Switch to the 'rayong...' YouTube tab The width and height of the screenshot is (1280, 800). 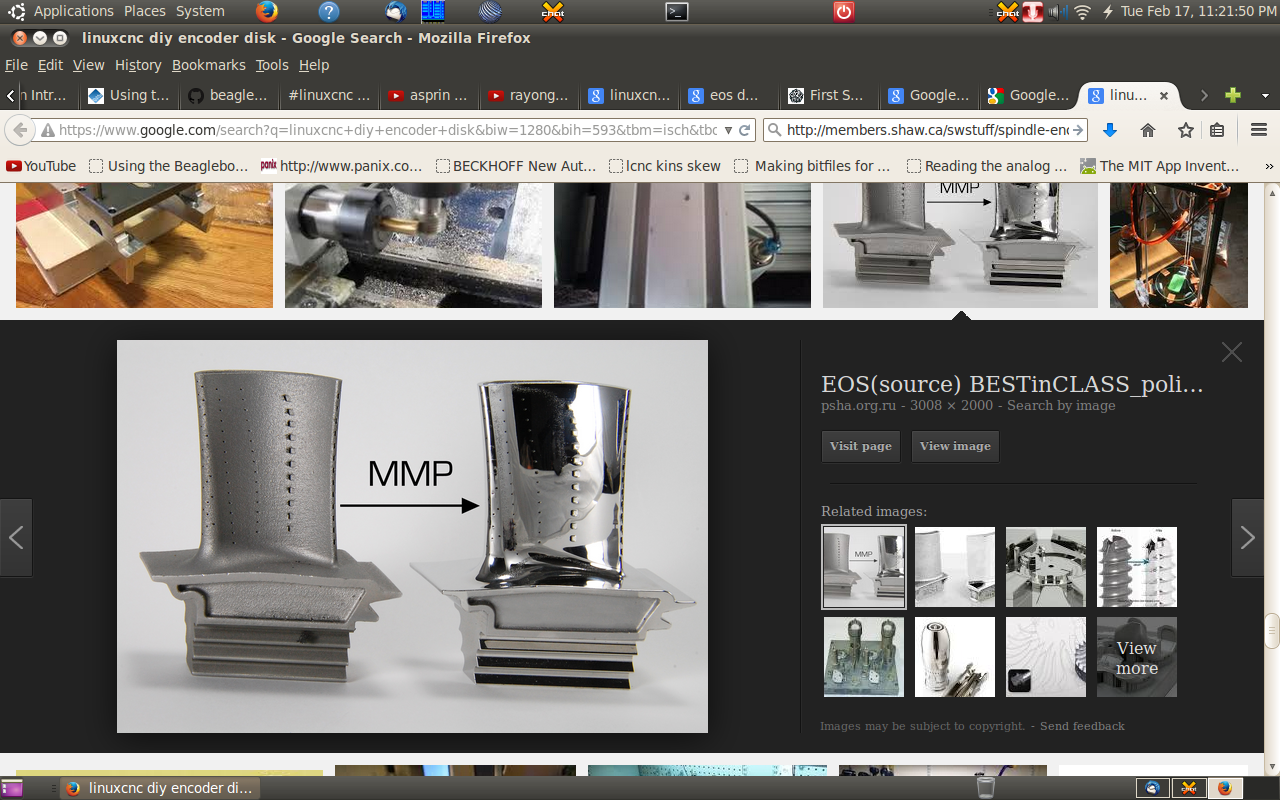point(527,95)
